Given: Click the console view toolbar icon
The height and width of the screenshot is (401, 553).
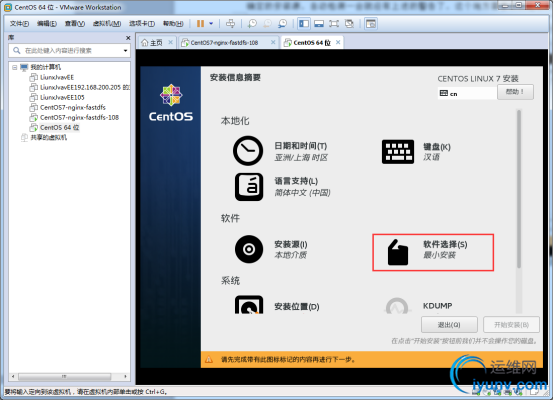Looking at the screenshot, I should pyautogui.click(x=371, y=24).
